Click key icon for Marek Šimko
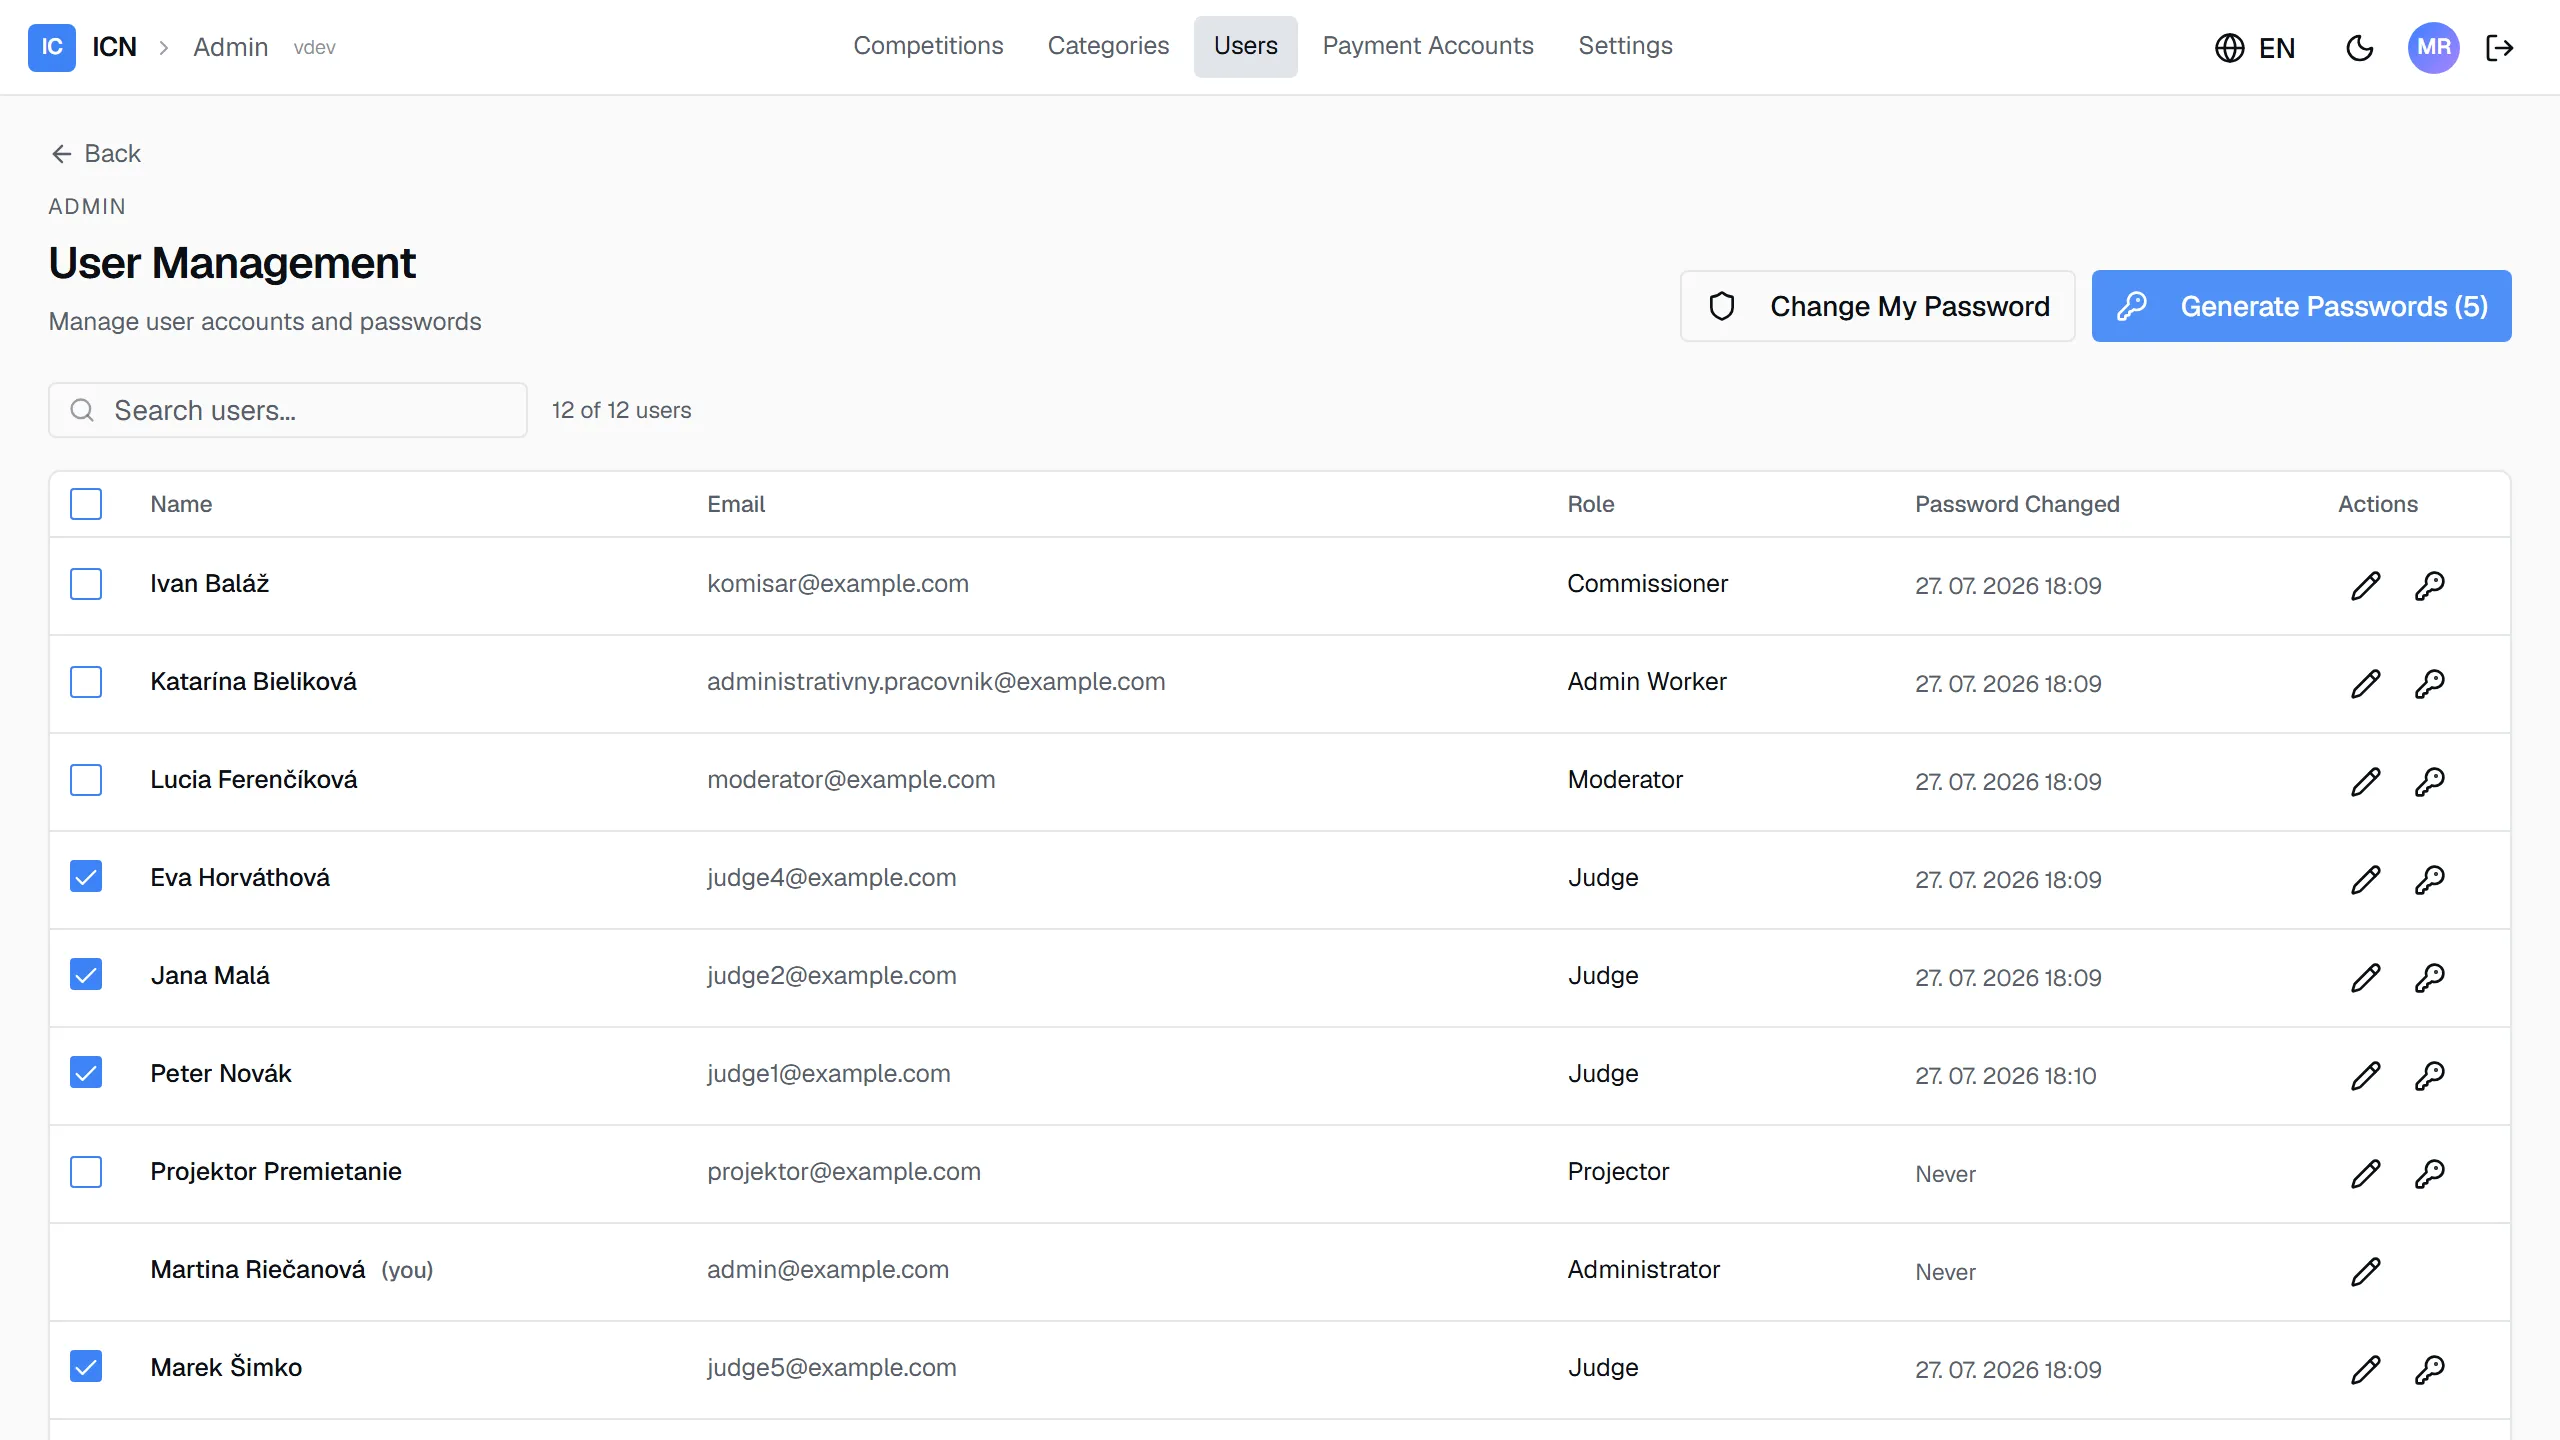Image resolution: width=2560 pixels, height=1440 pixels. tap(2430, 1370)
